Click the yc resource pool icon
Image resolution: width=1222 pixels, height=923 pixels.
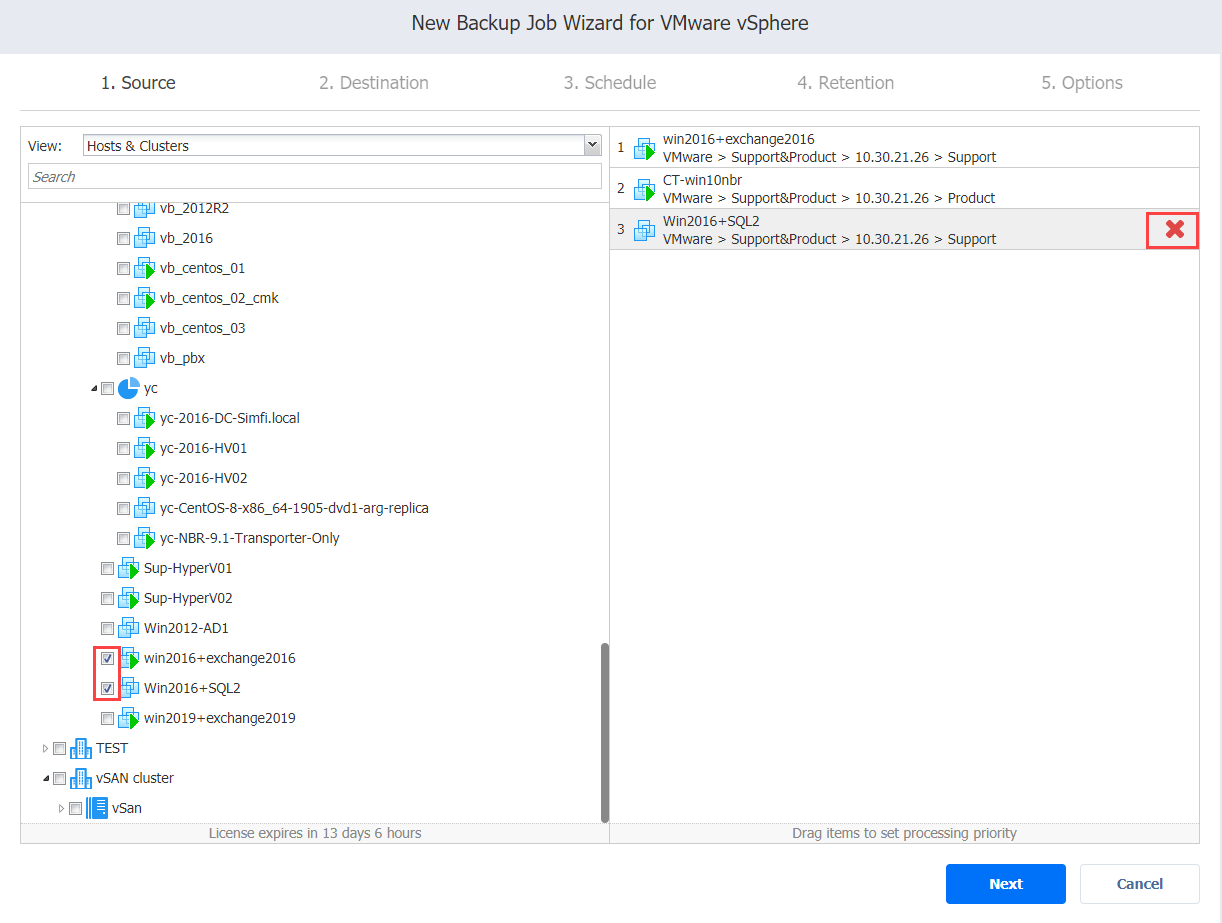128,388
